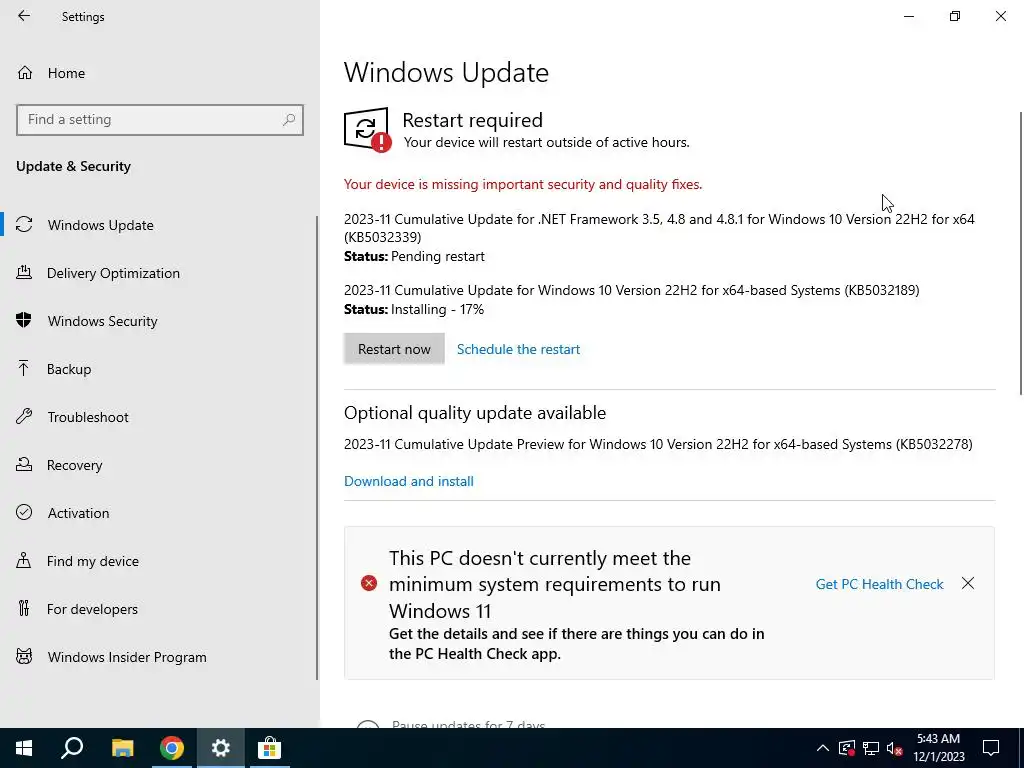Screen dimensions: 1024x768
Task: Click the sidebar vertical scrollbar
Action: click(x=317, y=448)
